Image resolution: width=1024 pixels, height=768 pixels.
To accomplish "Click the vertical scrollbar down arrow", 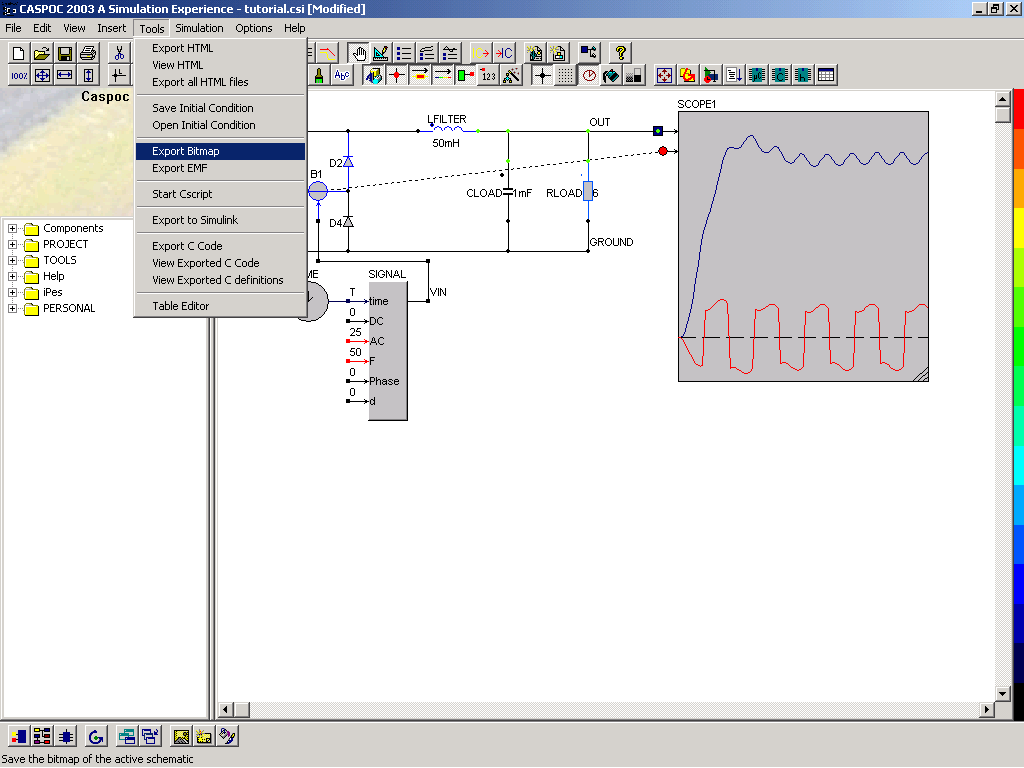I will click(1002, 694).
